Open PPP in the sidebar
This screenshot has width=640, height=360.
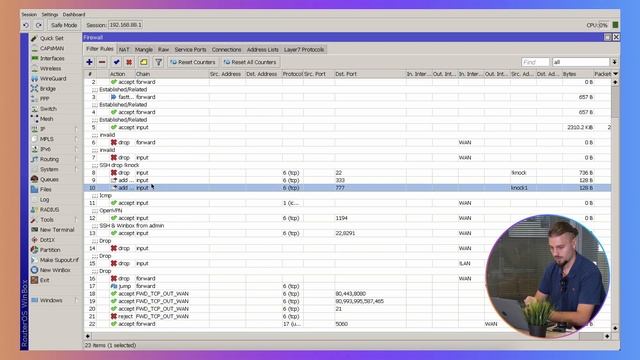point(44,99)
